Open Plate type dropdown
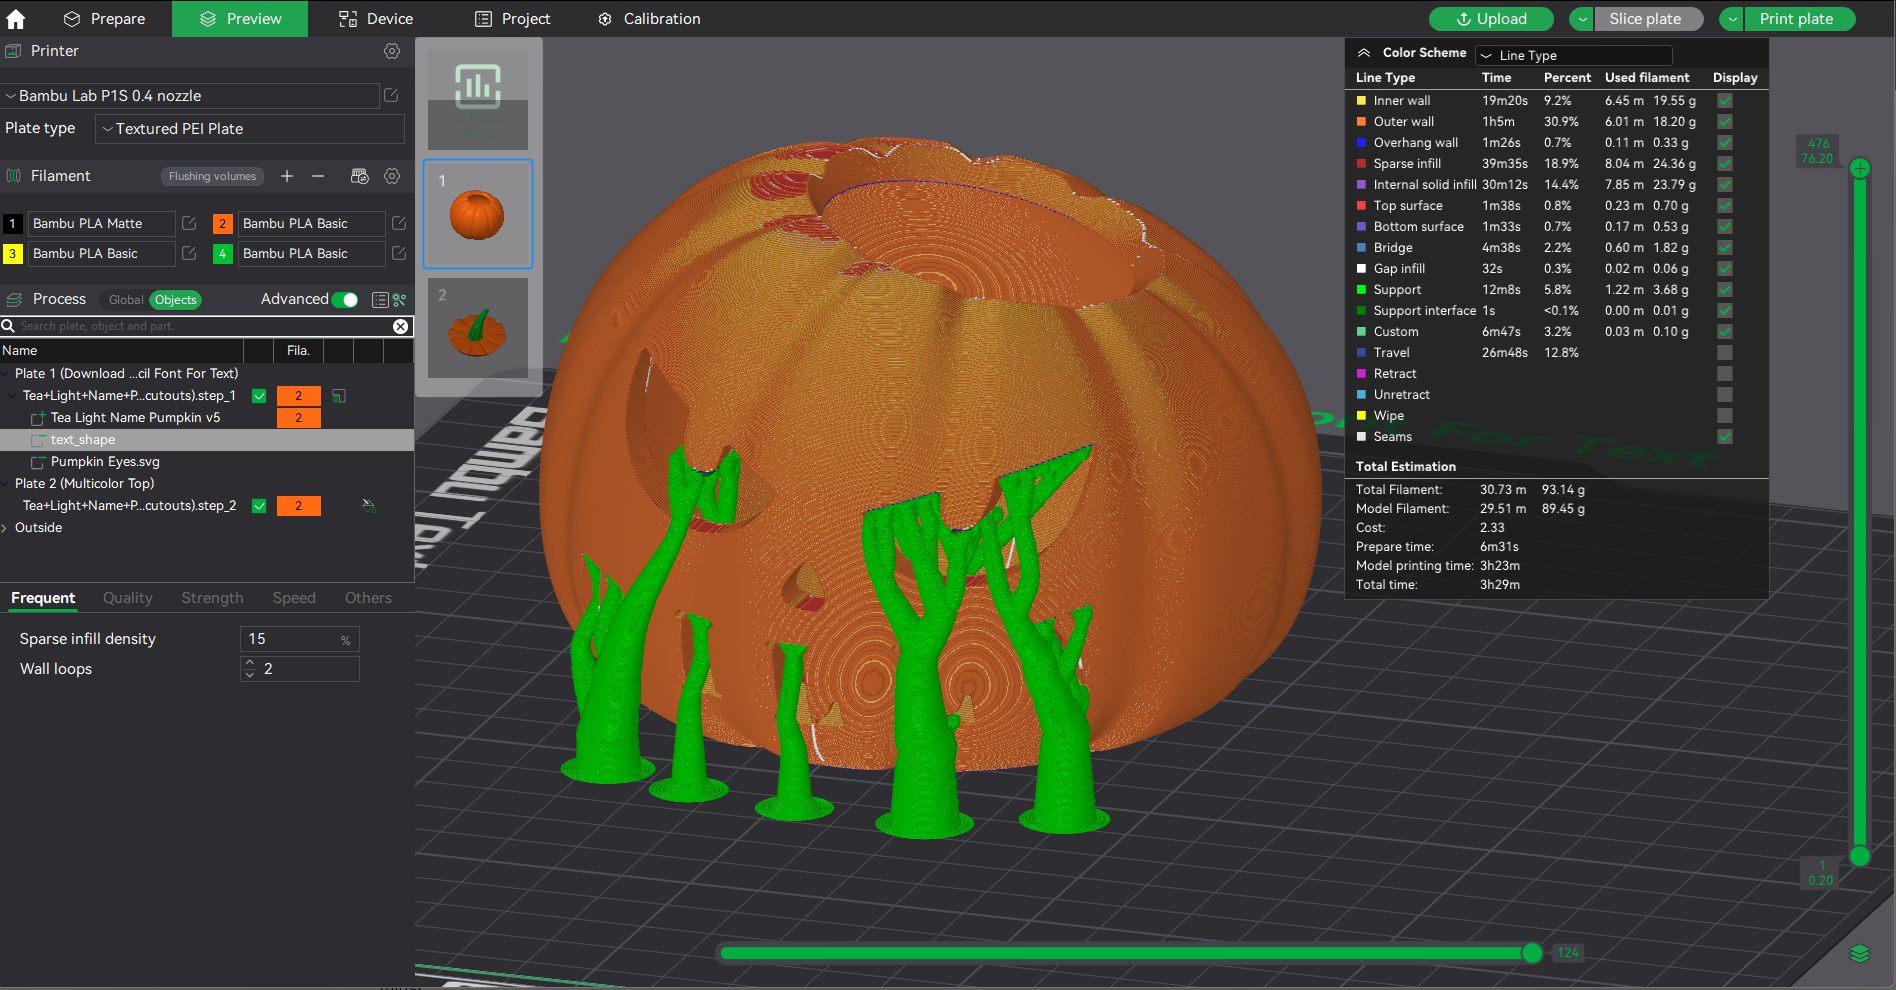The width and height of the screenshot is (1896, 990). (250, 129)
